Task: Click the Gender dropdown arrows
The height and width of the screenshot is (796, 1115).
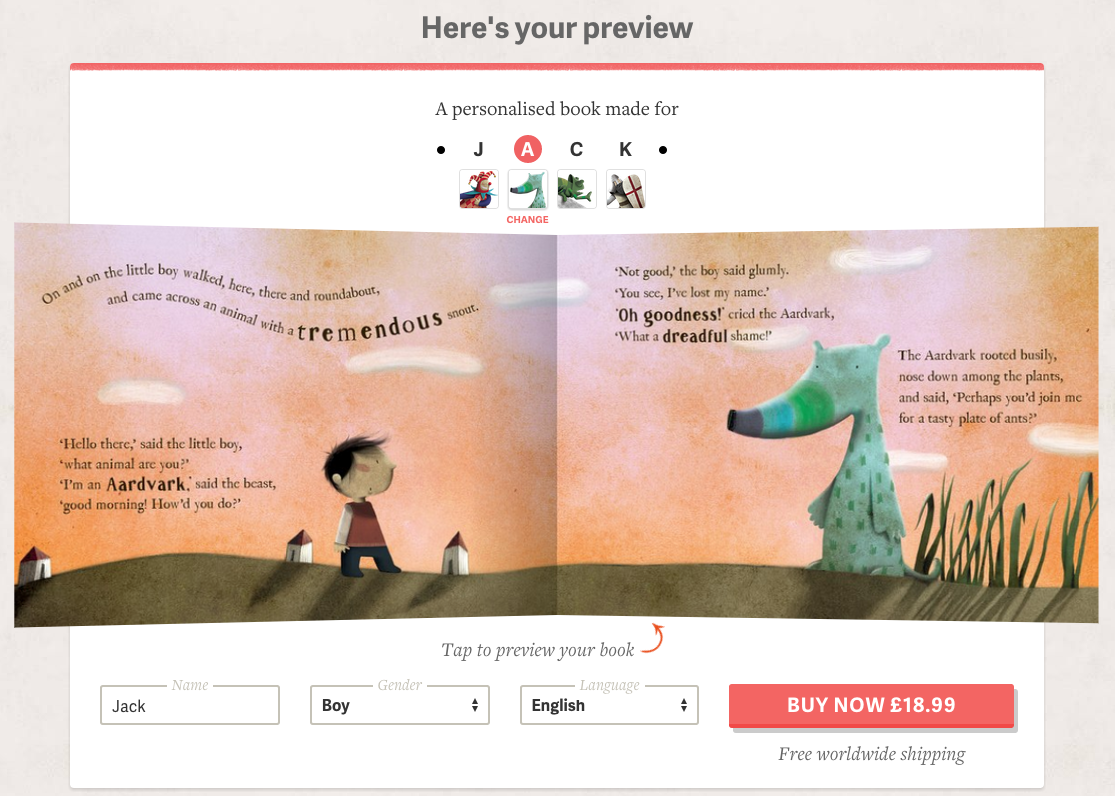Action: click(x=474, y=705)
